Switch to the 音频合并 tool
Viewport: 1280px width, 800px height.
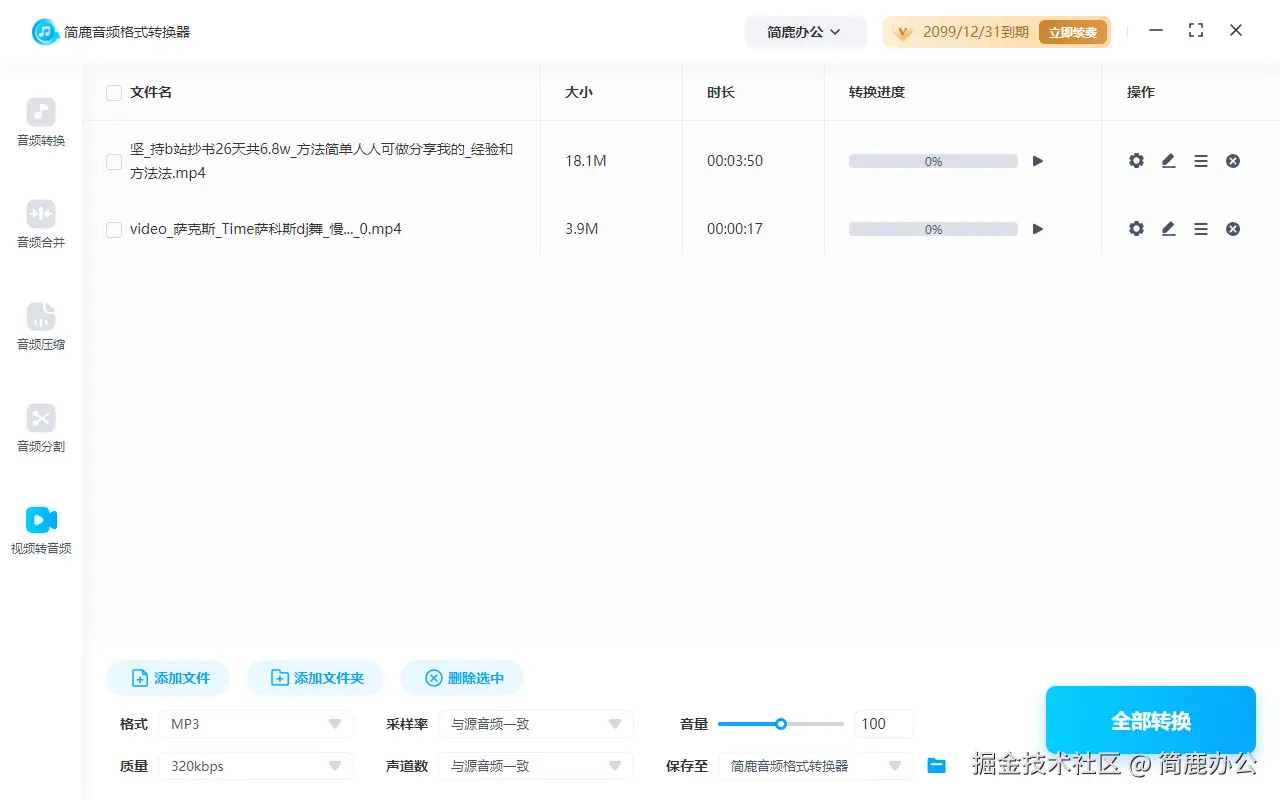click(40, 226)
